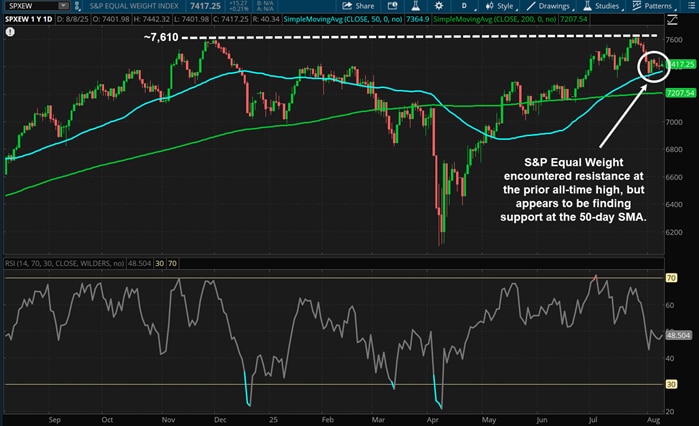The image size is (699, 426).
Task: Click the Share button
Action: [358, 6]
